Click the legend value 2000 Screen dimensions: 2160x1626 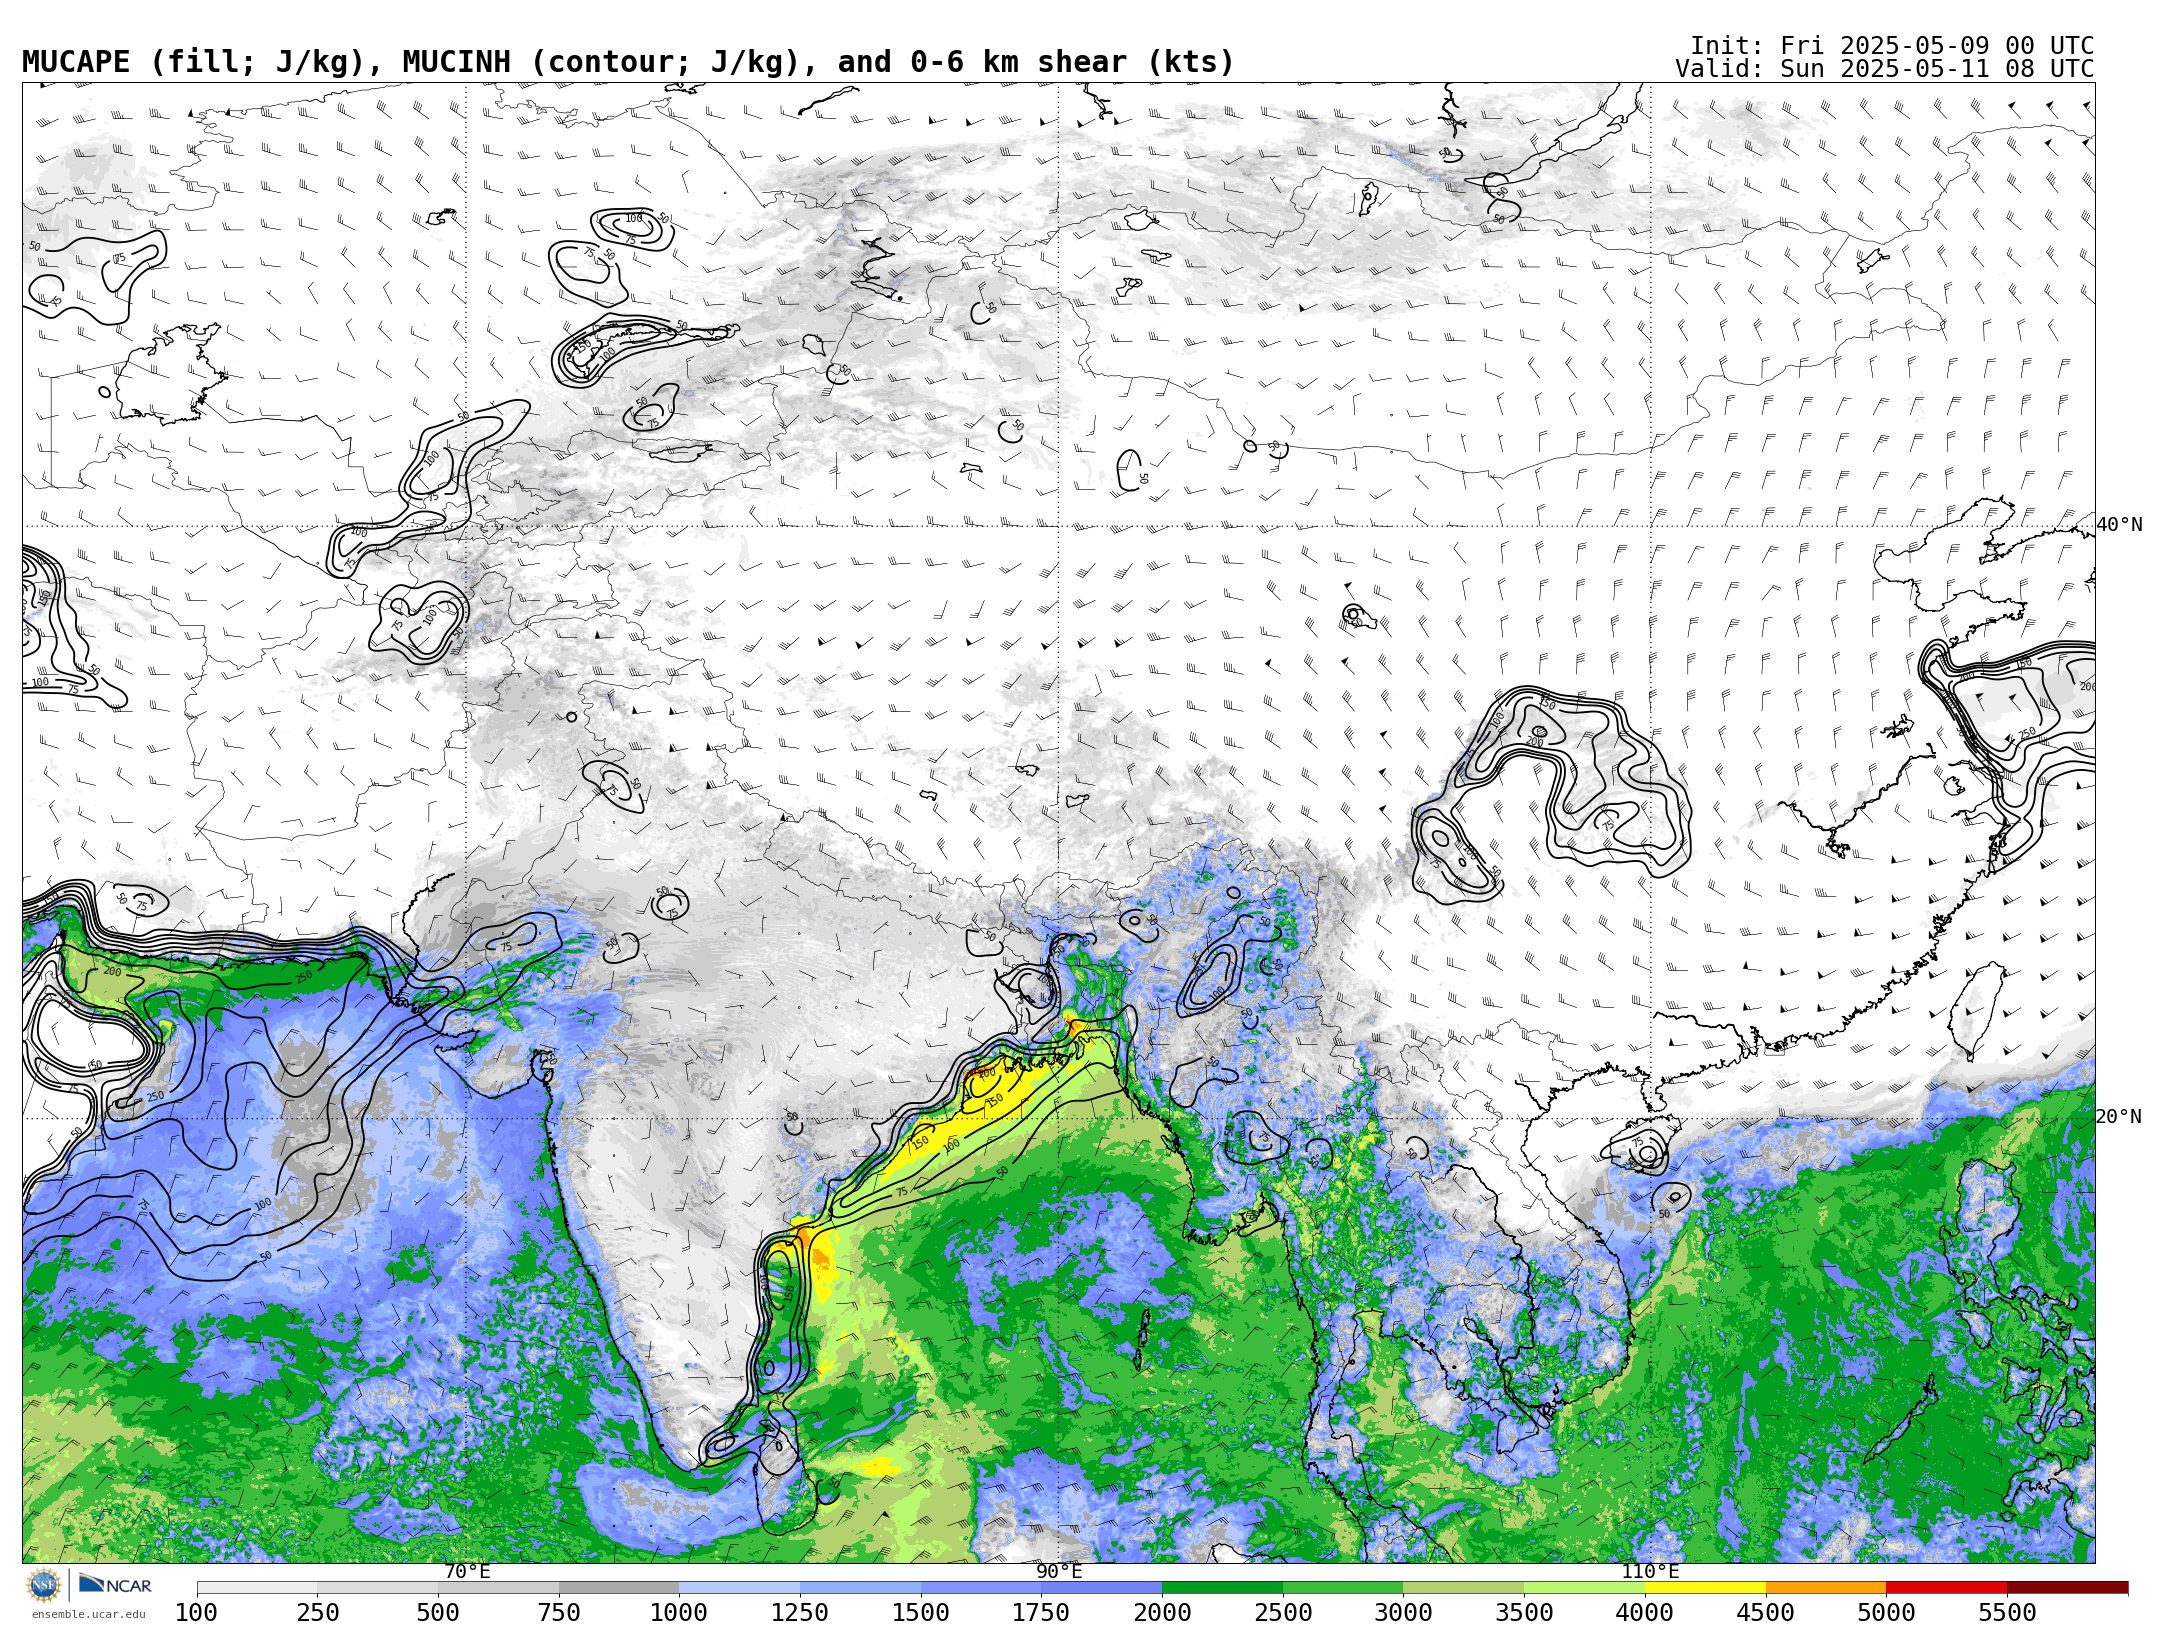[1162, 1613]
